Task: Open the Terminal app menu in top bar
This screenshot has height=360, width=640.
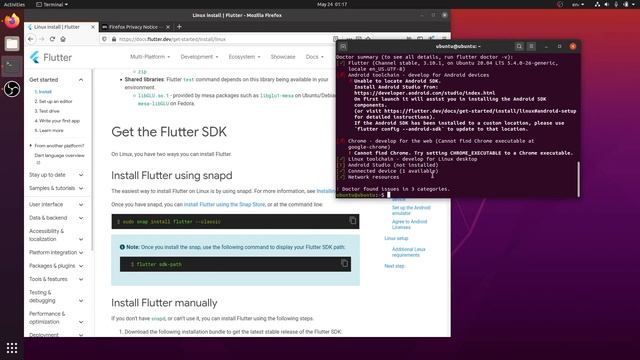Action: coord(52,4)
